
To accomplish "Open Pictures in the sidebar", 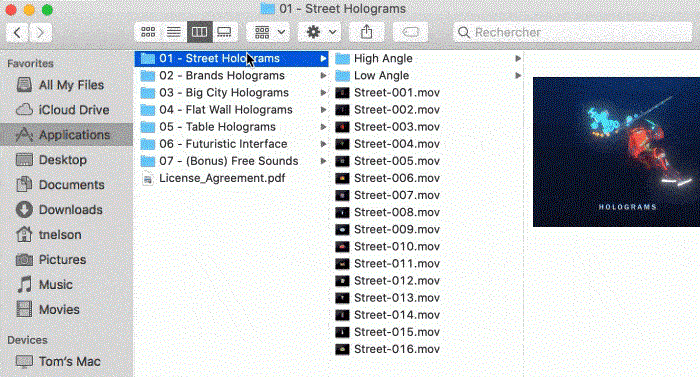I will click(67, 260).
